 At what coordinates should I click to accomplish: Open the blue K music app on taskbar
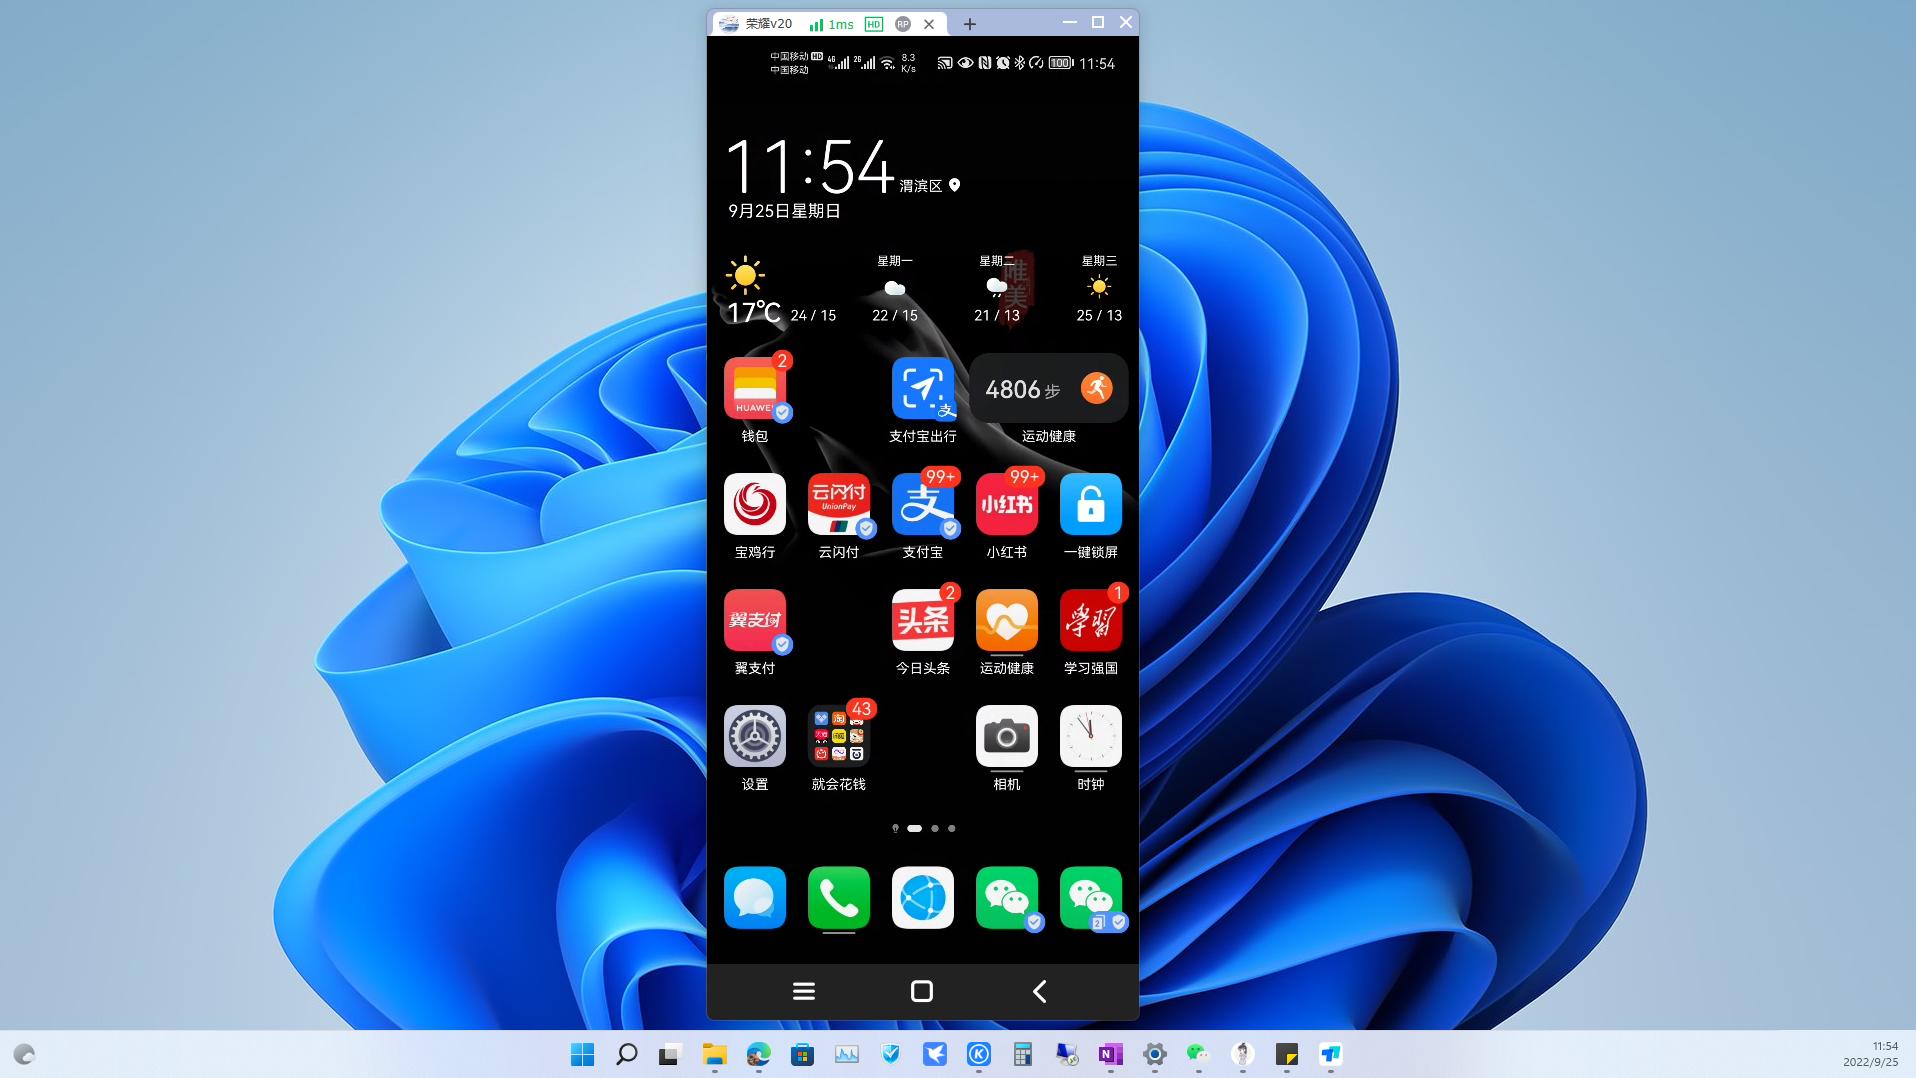tap(979, 1054)
